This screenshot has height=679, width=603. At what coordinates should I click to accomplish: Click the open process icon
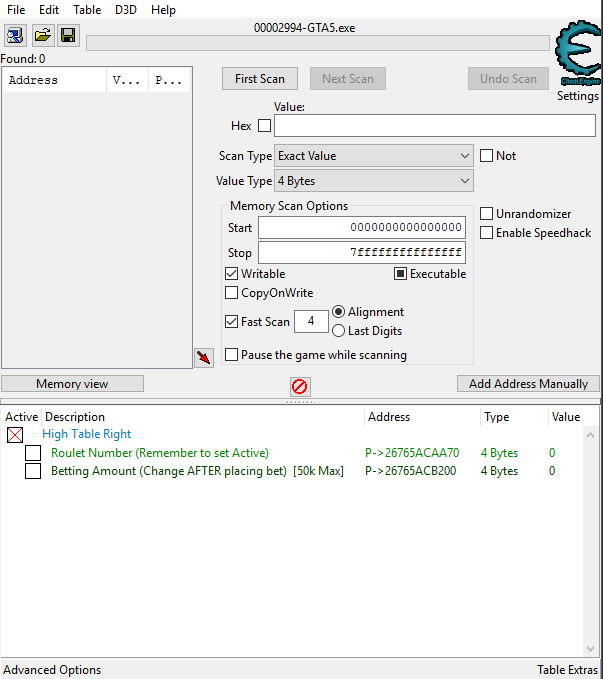(x=16, y=36)
